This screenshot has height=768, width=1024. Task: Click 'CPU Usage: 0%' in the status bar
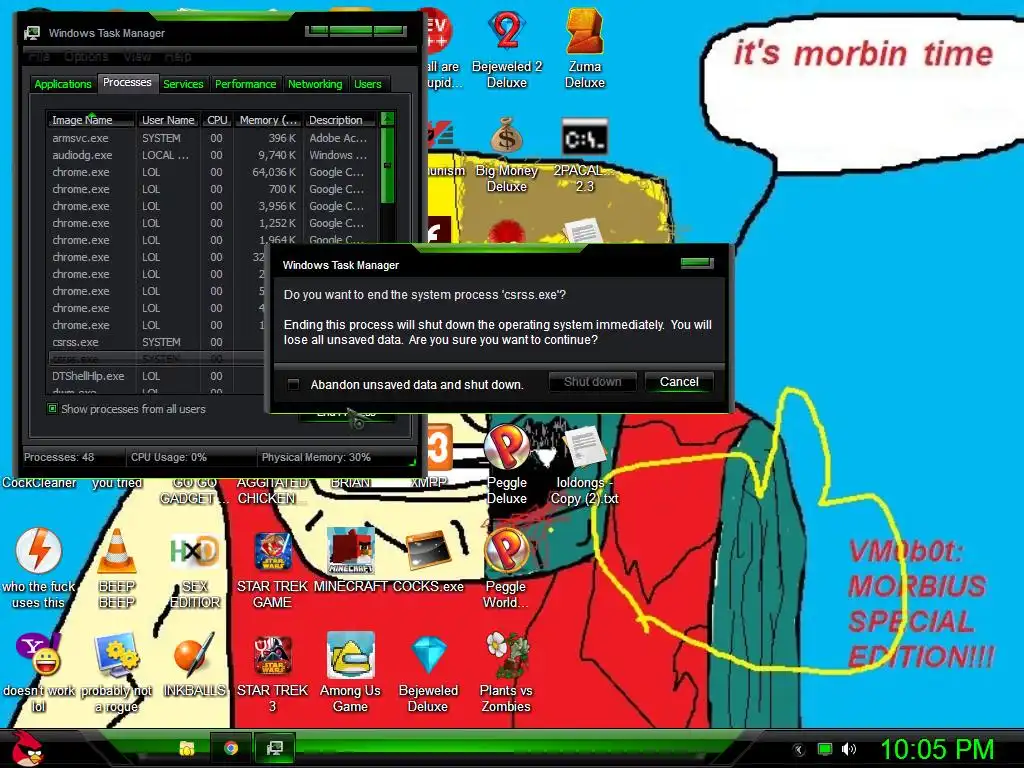point(168,457)
